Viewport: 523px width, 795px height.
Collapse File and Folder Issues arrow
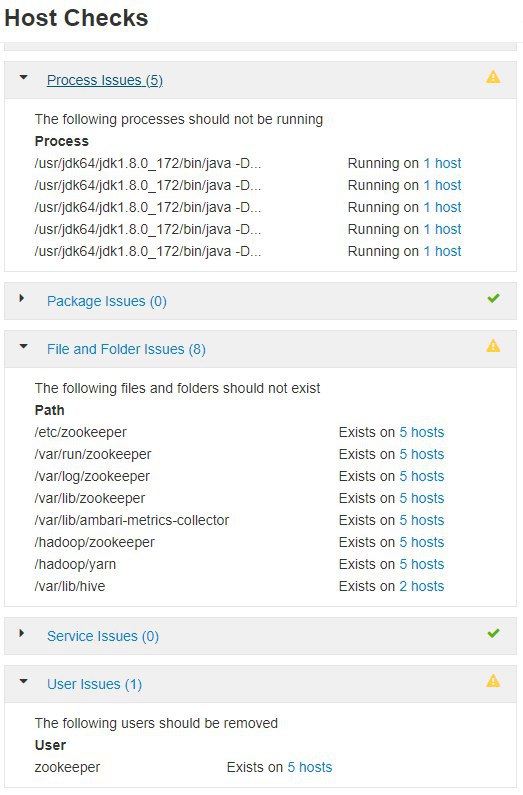point(23,347)
